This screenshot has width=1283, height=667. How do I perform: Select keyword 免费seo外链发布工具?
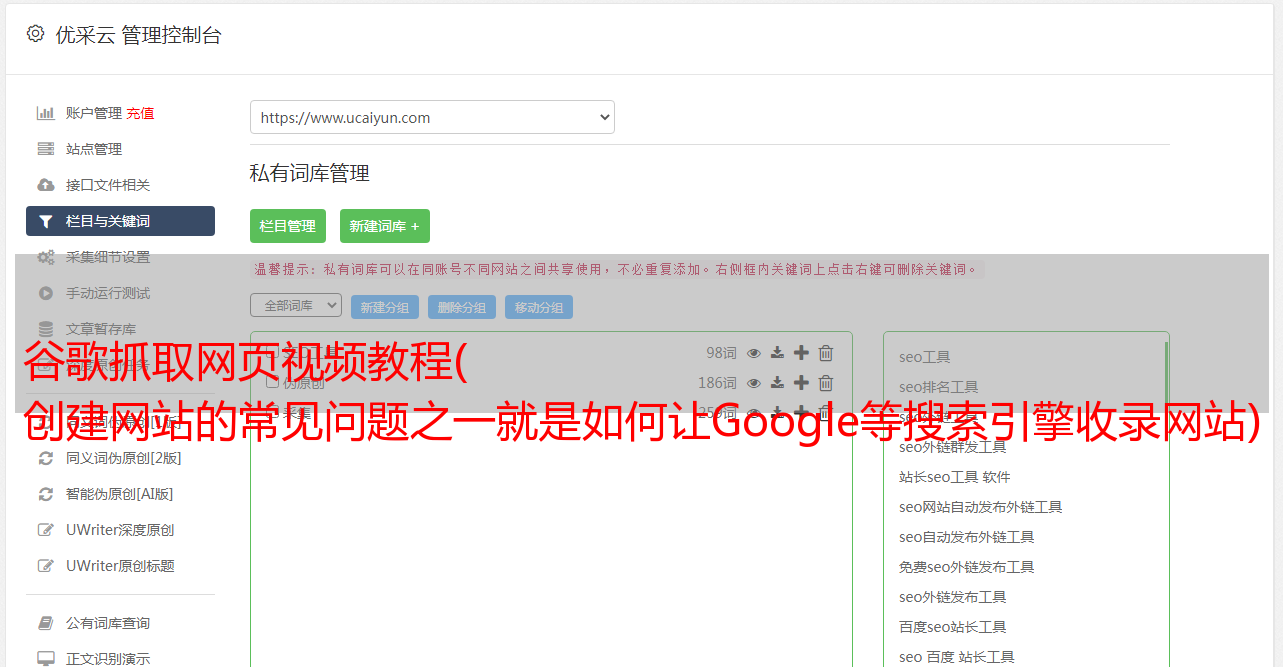point(967,567)
